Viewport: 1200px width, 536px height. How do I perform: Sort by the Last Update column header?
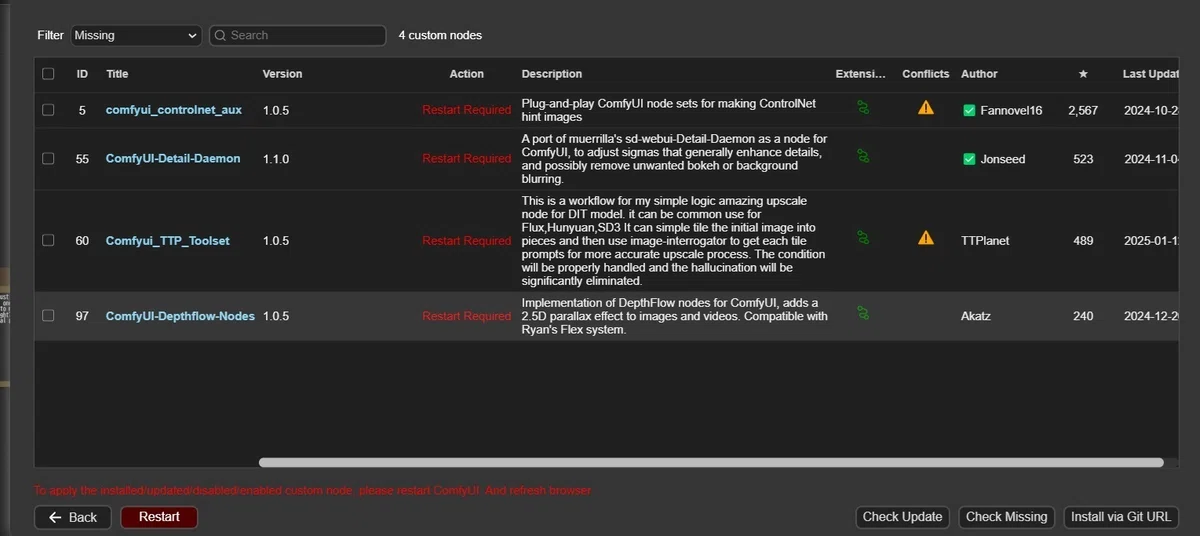click(1152, 74)
